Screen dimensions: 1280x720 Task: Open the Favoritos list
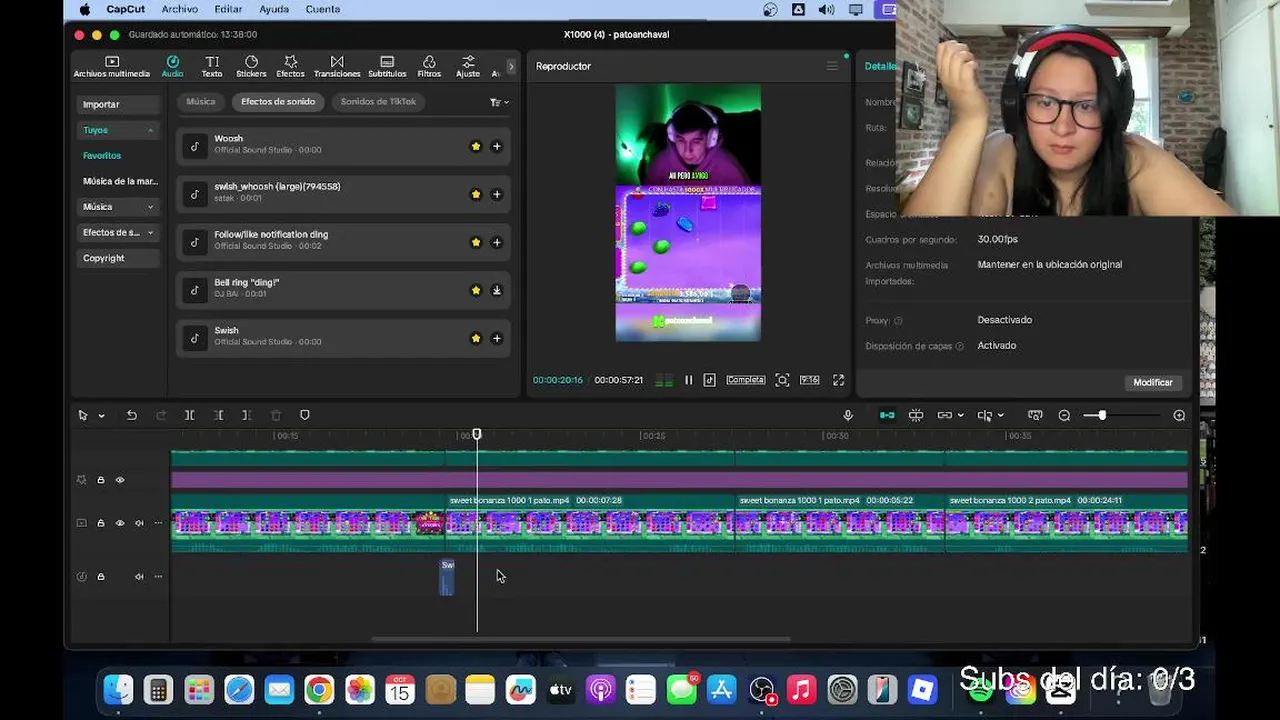102,155
